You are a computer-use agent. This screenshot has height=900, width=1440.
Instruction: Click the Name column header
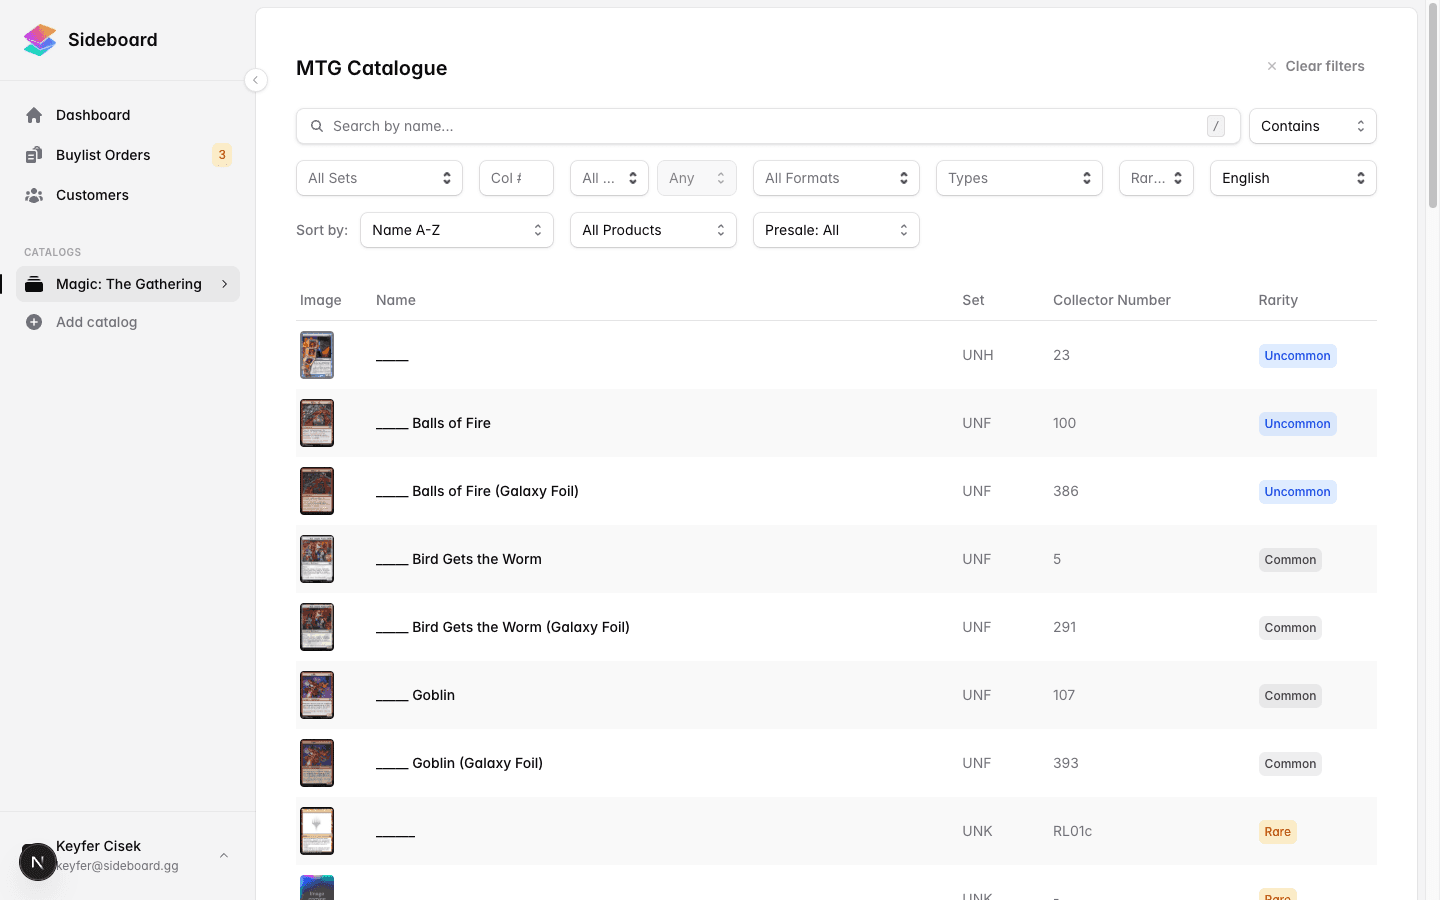[x=396, y=300]
